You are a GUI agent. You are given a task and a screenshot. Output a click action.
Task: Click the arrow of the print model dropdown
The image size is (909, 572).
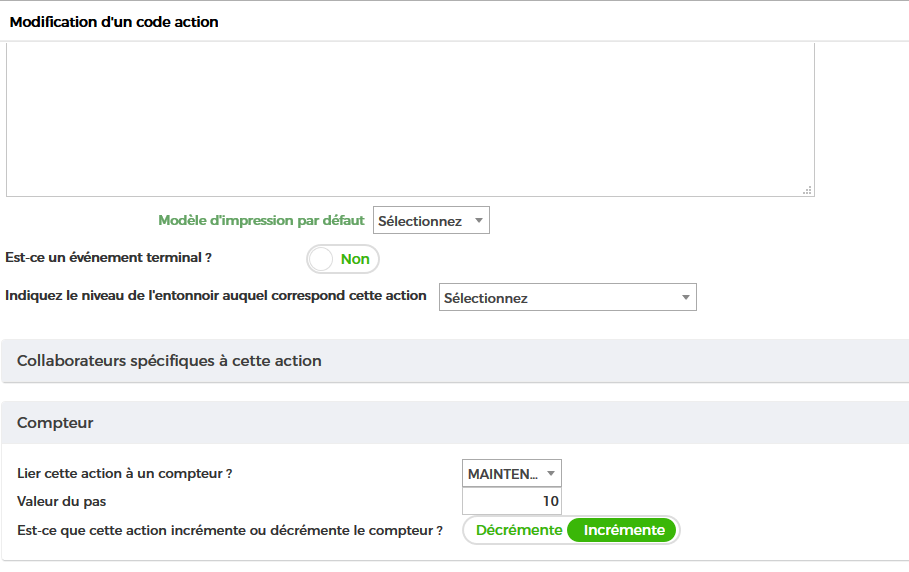pyautogui.click(x=479, y=220)
